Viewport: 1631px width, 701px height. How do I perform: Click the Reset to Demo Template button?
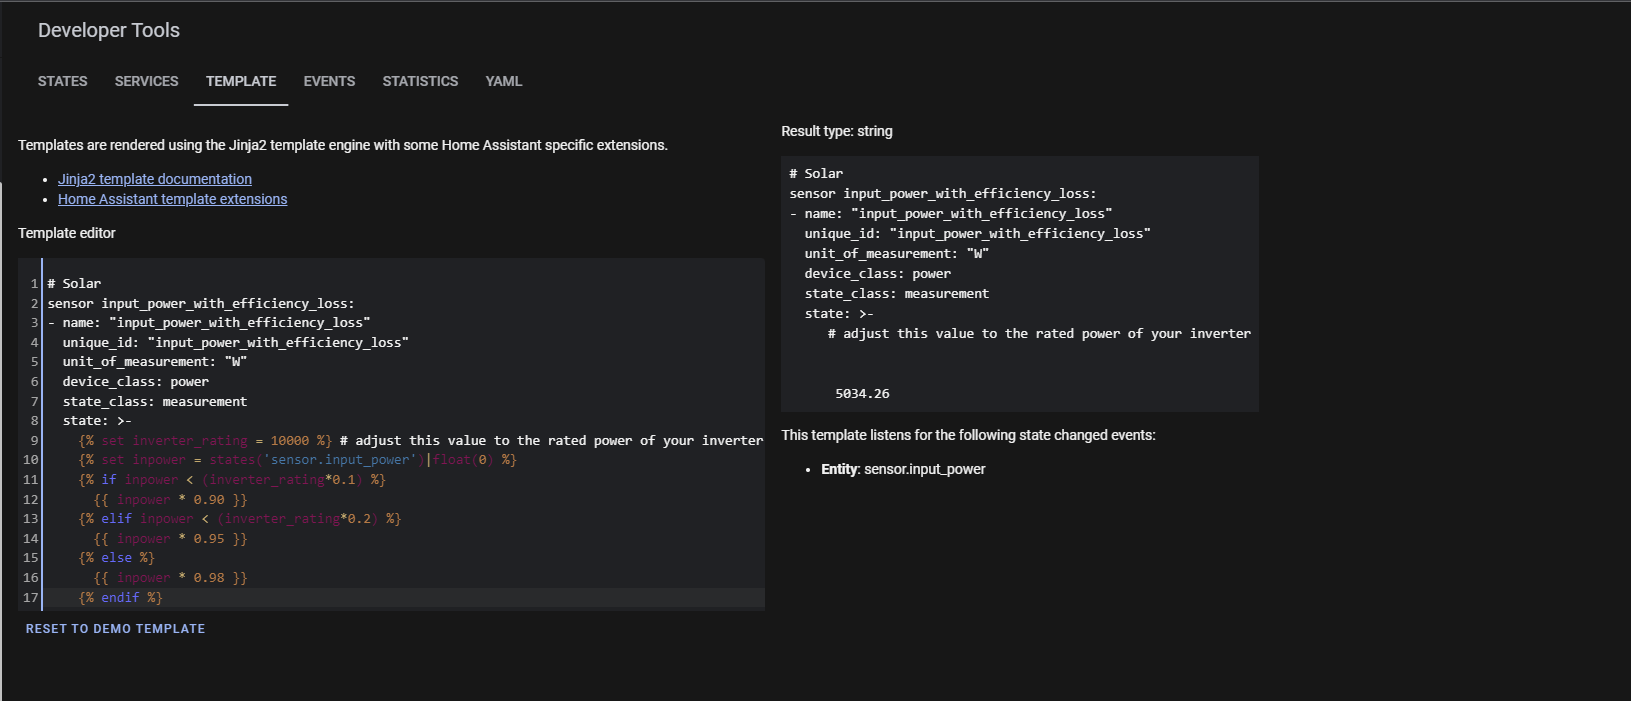pyautogui.click(x=115, y=629)
